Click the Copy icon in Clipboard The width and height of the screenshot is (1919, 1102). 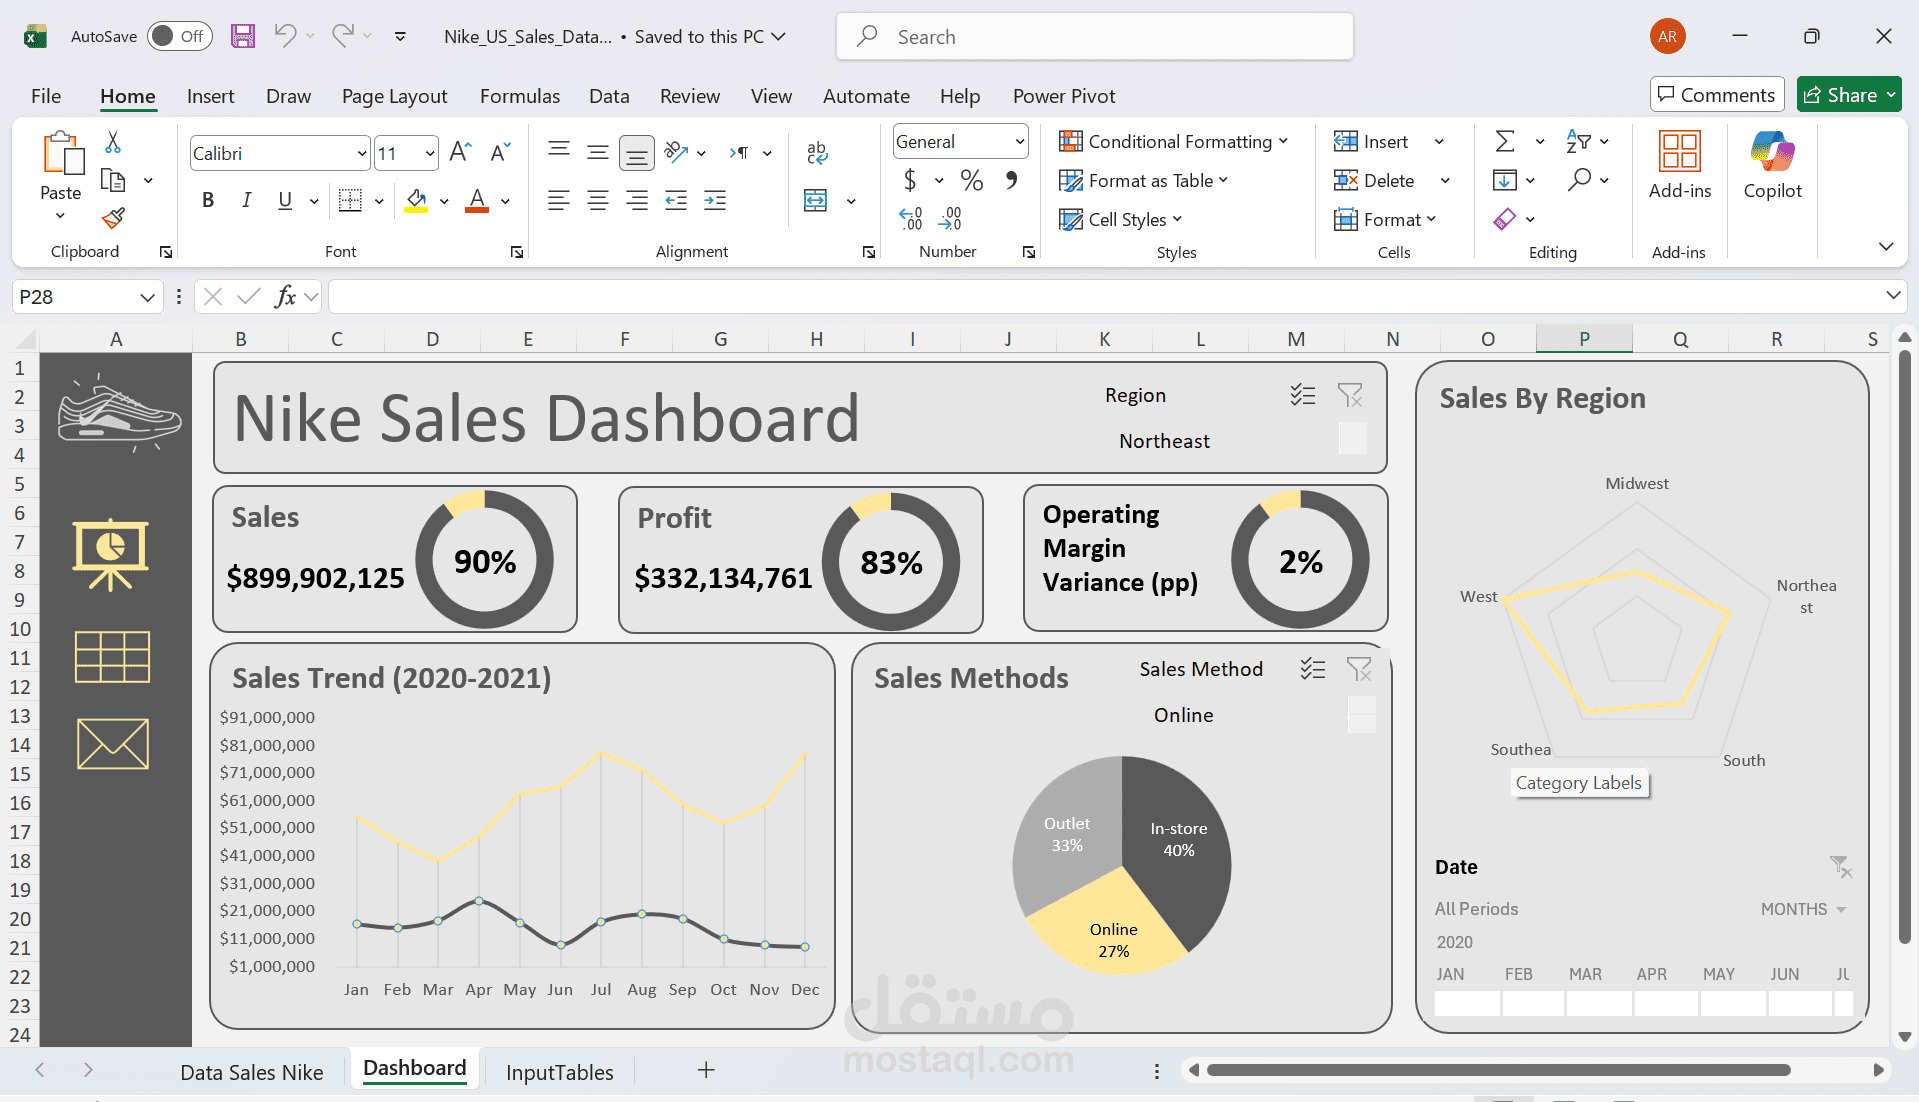click(113, 180)
